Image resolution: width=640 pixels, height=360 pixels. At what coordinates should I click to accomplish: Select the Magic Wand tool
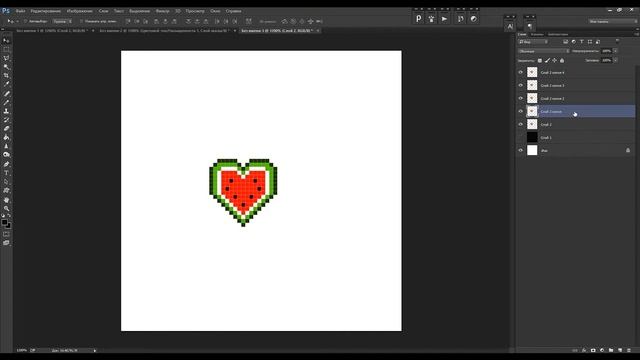[x=6, y=67]
